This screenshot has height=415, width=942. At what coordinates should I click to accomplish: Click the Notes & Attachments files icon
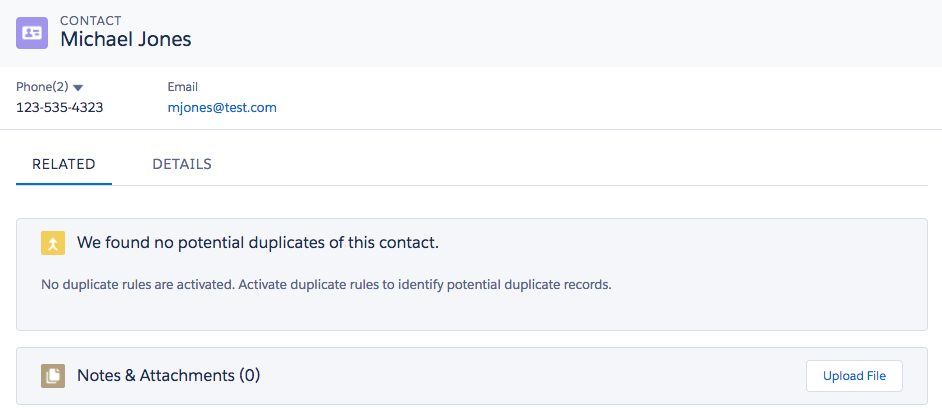click(x=53, y=376)
